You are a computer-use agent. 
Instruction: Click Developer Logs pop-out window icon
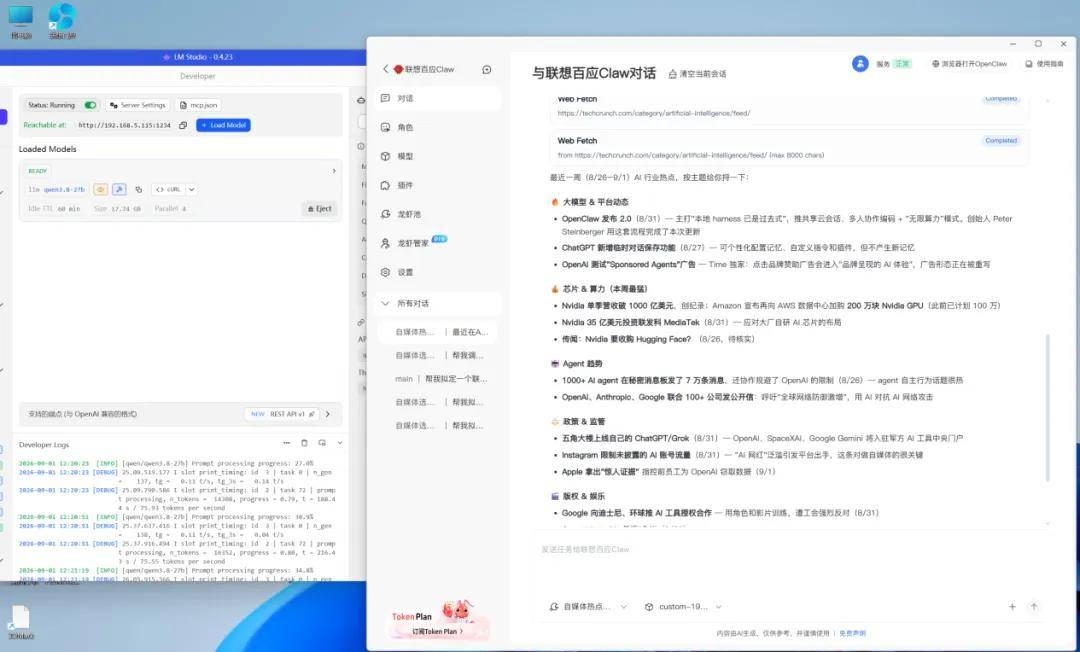pyautogui.click(x=322, y=443)
